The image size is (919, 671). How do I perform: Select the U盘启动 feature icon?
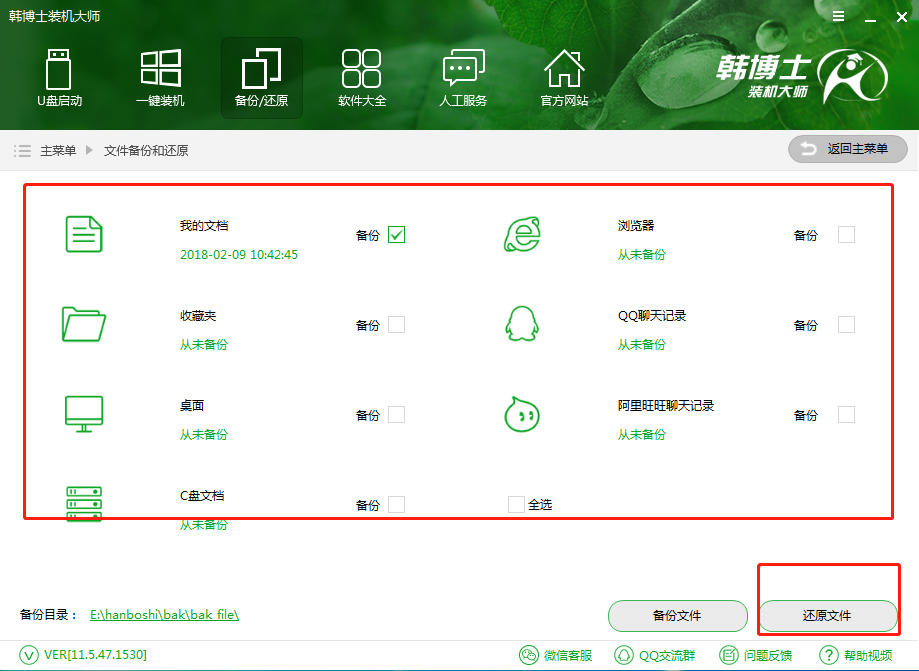click(59, 78)
